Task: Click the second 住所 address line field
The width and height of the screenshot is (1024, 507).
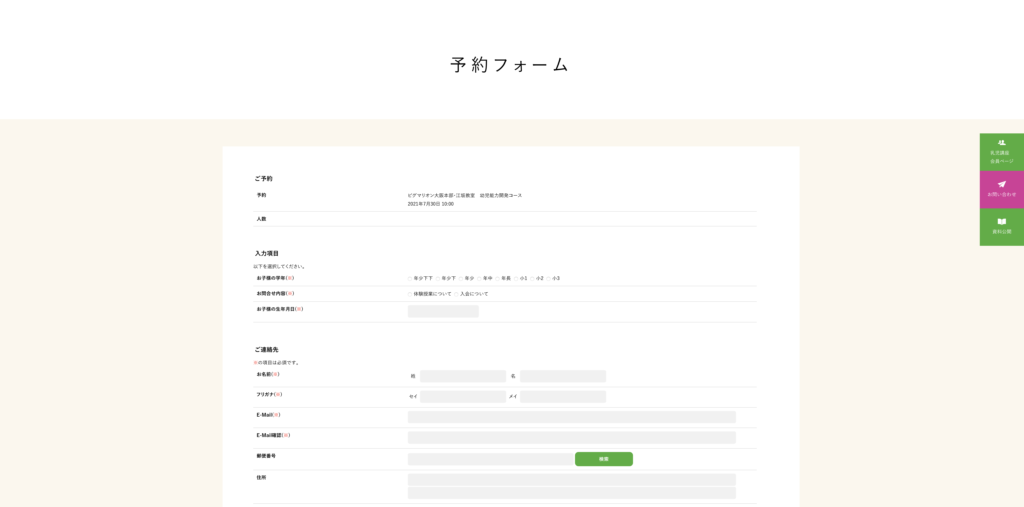Action: (571, 493)
